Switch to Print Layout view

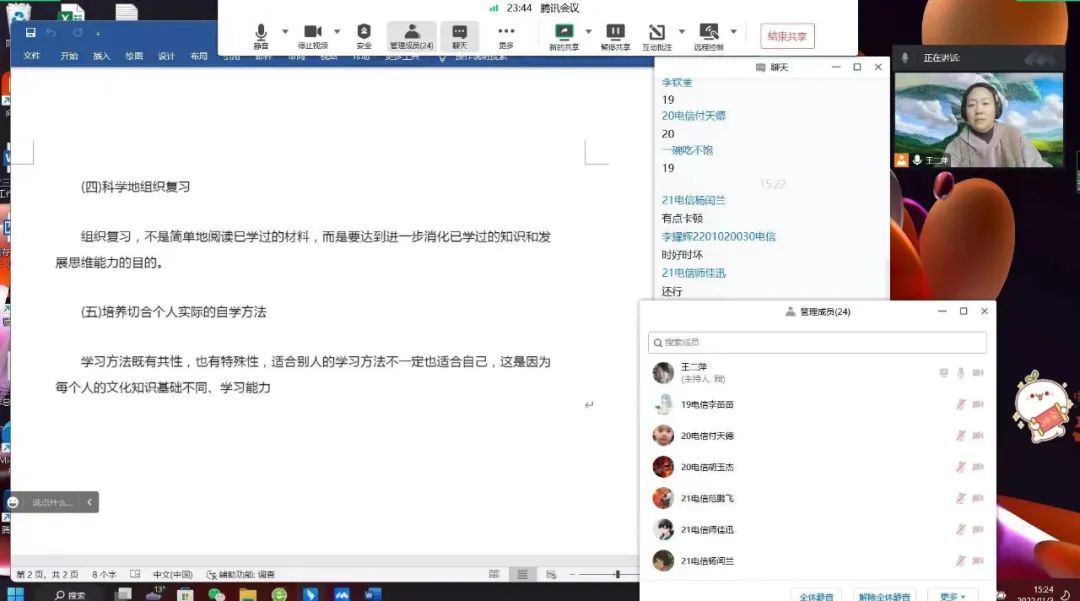(523, 574)
